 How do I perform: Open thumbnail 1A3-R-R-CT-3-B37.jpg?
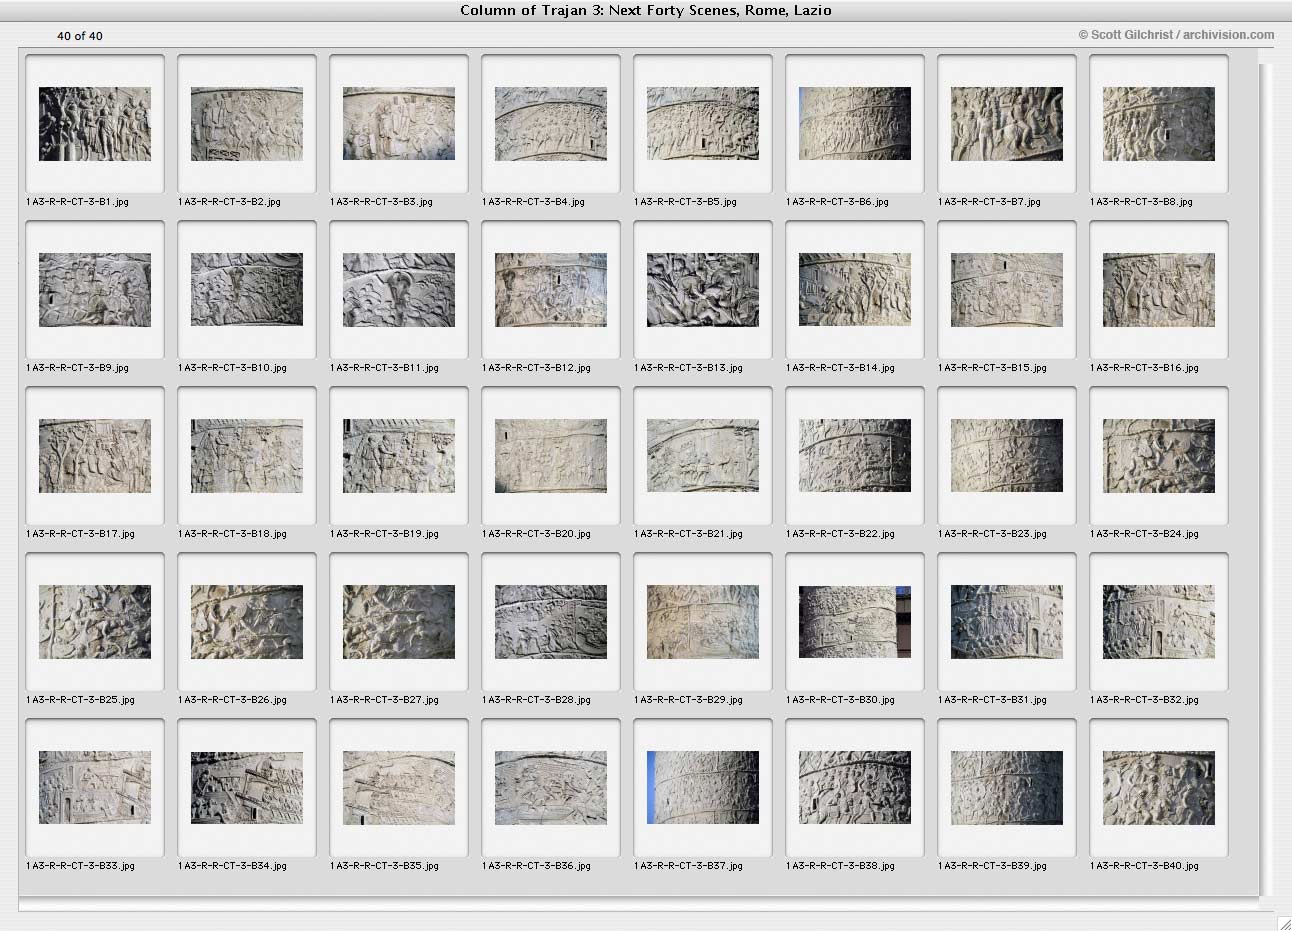pyautogui.click(x=703, y=788)
